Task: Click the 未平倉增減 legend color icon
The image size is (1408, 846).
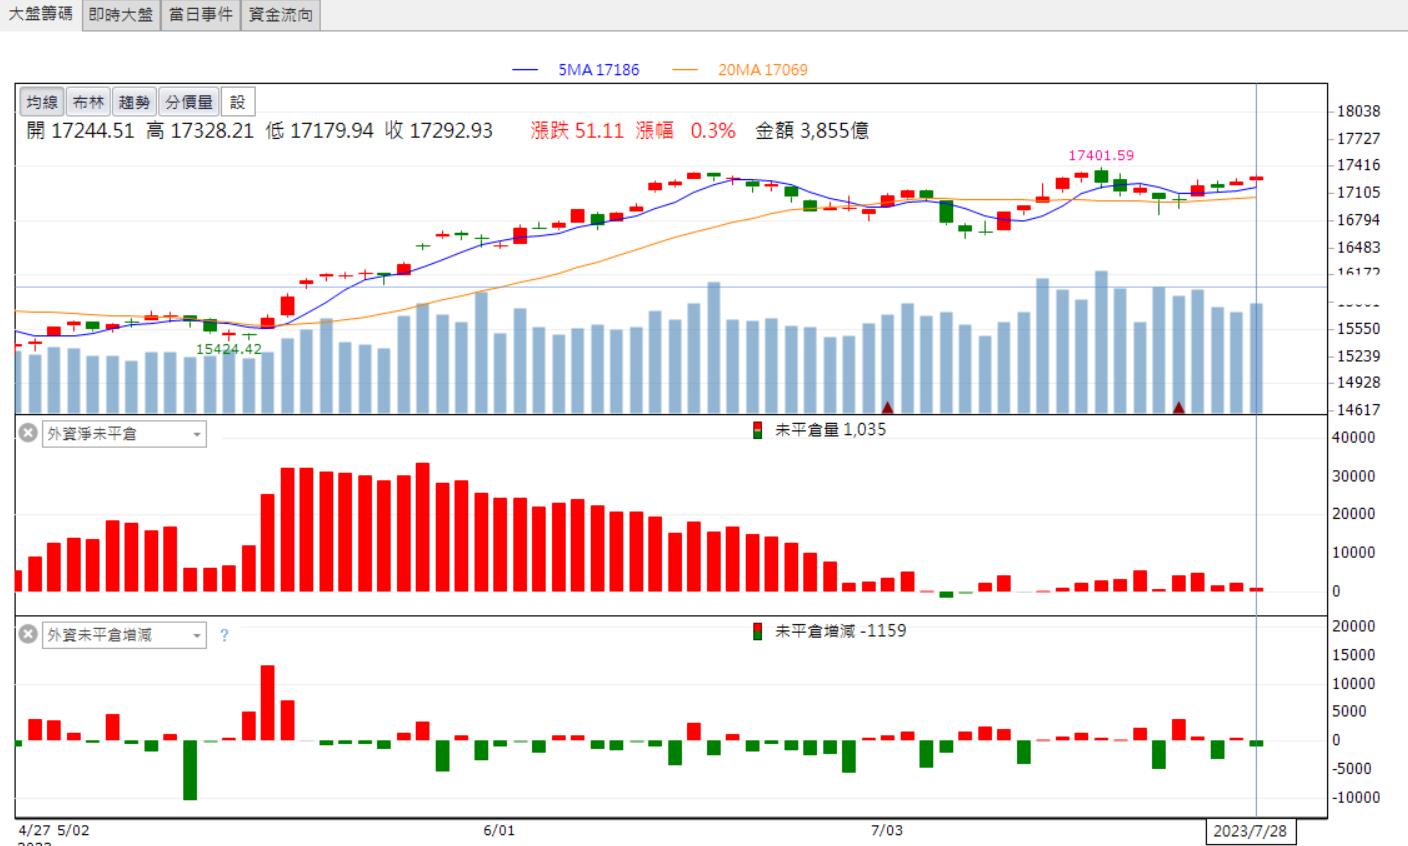Action: [x=757, y=631]
